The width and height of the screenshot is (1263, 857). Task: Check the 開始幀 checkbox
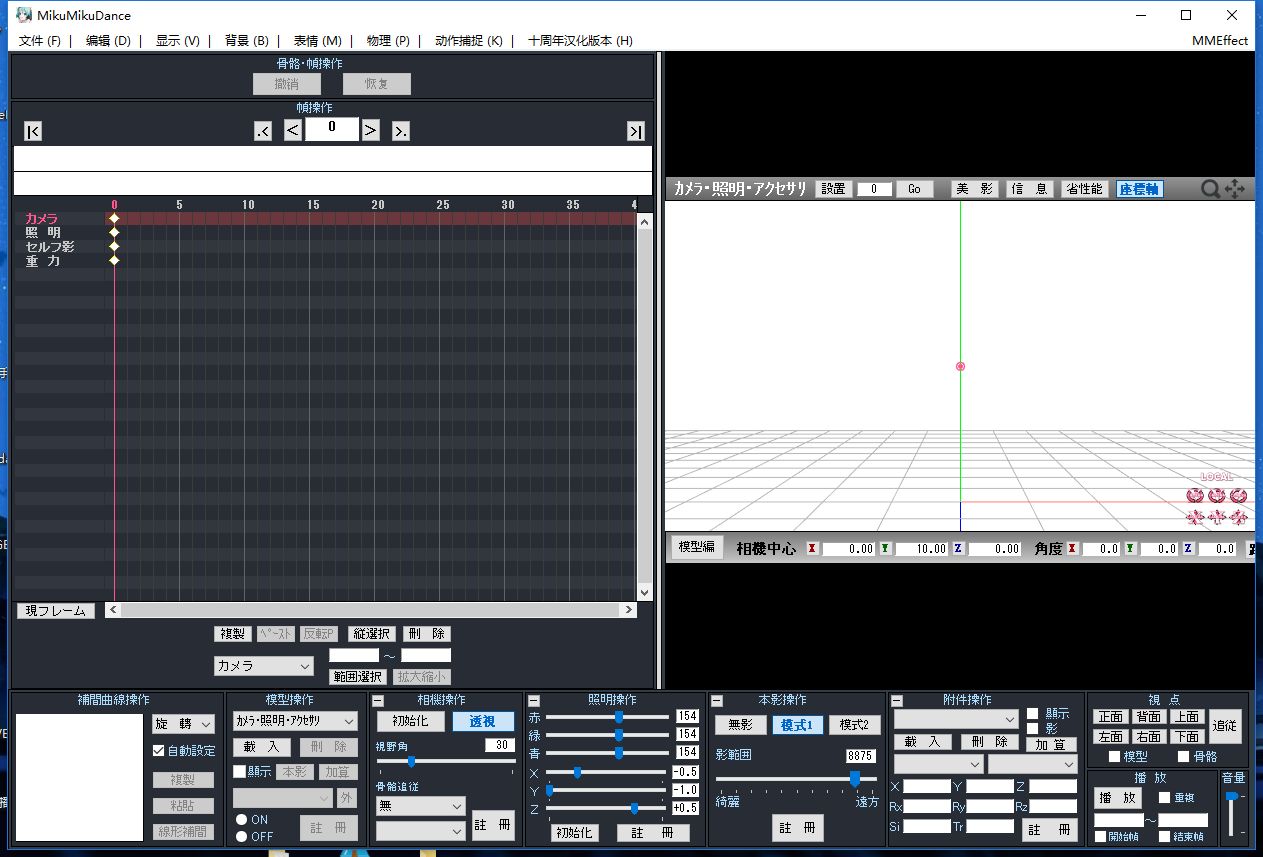[x=1100, y=836]
